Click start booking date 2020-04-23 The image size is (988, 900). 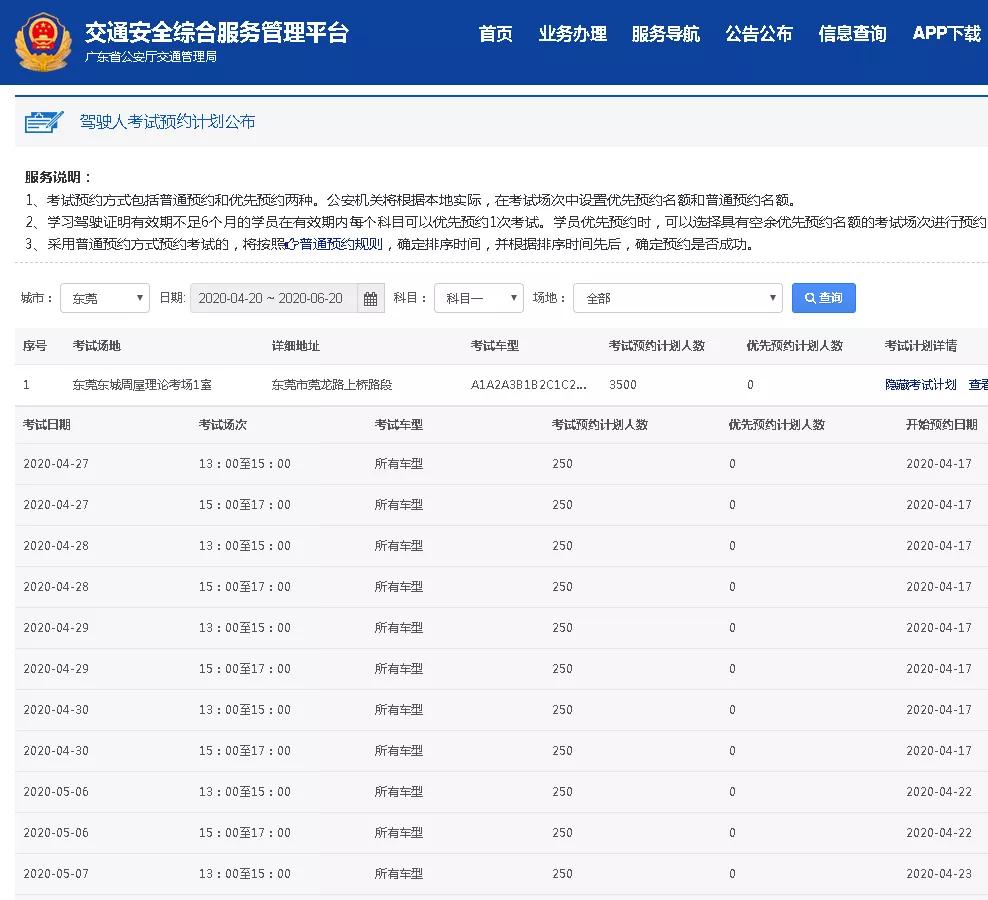(x=939, y=874)
